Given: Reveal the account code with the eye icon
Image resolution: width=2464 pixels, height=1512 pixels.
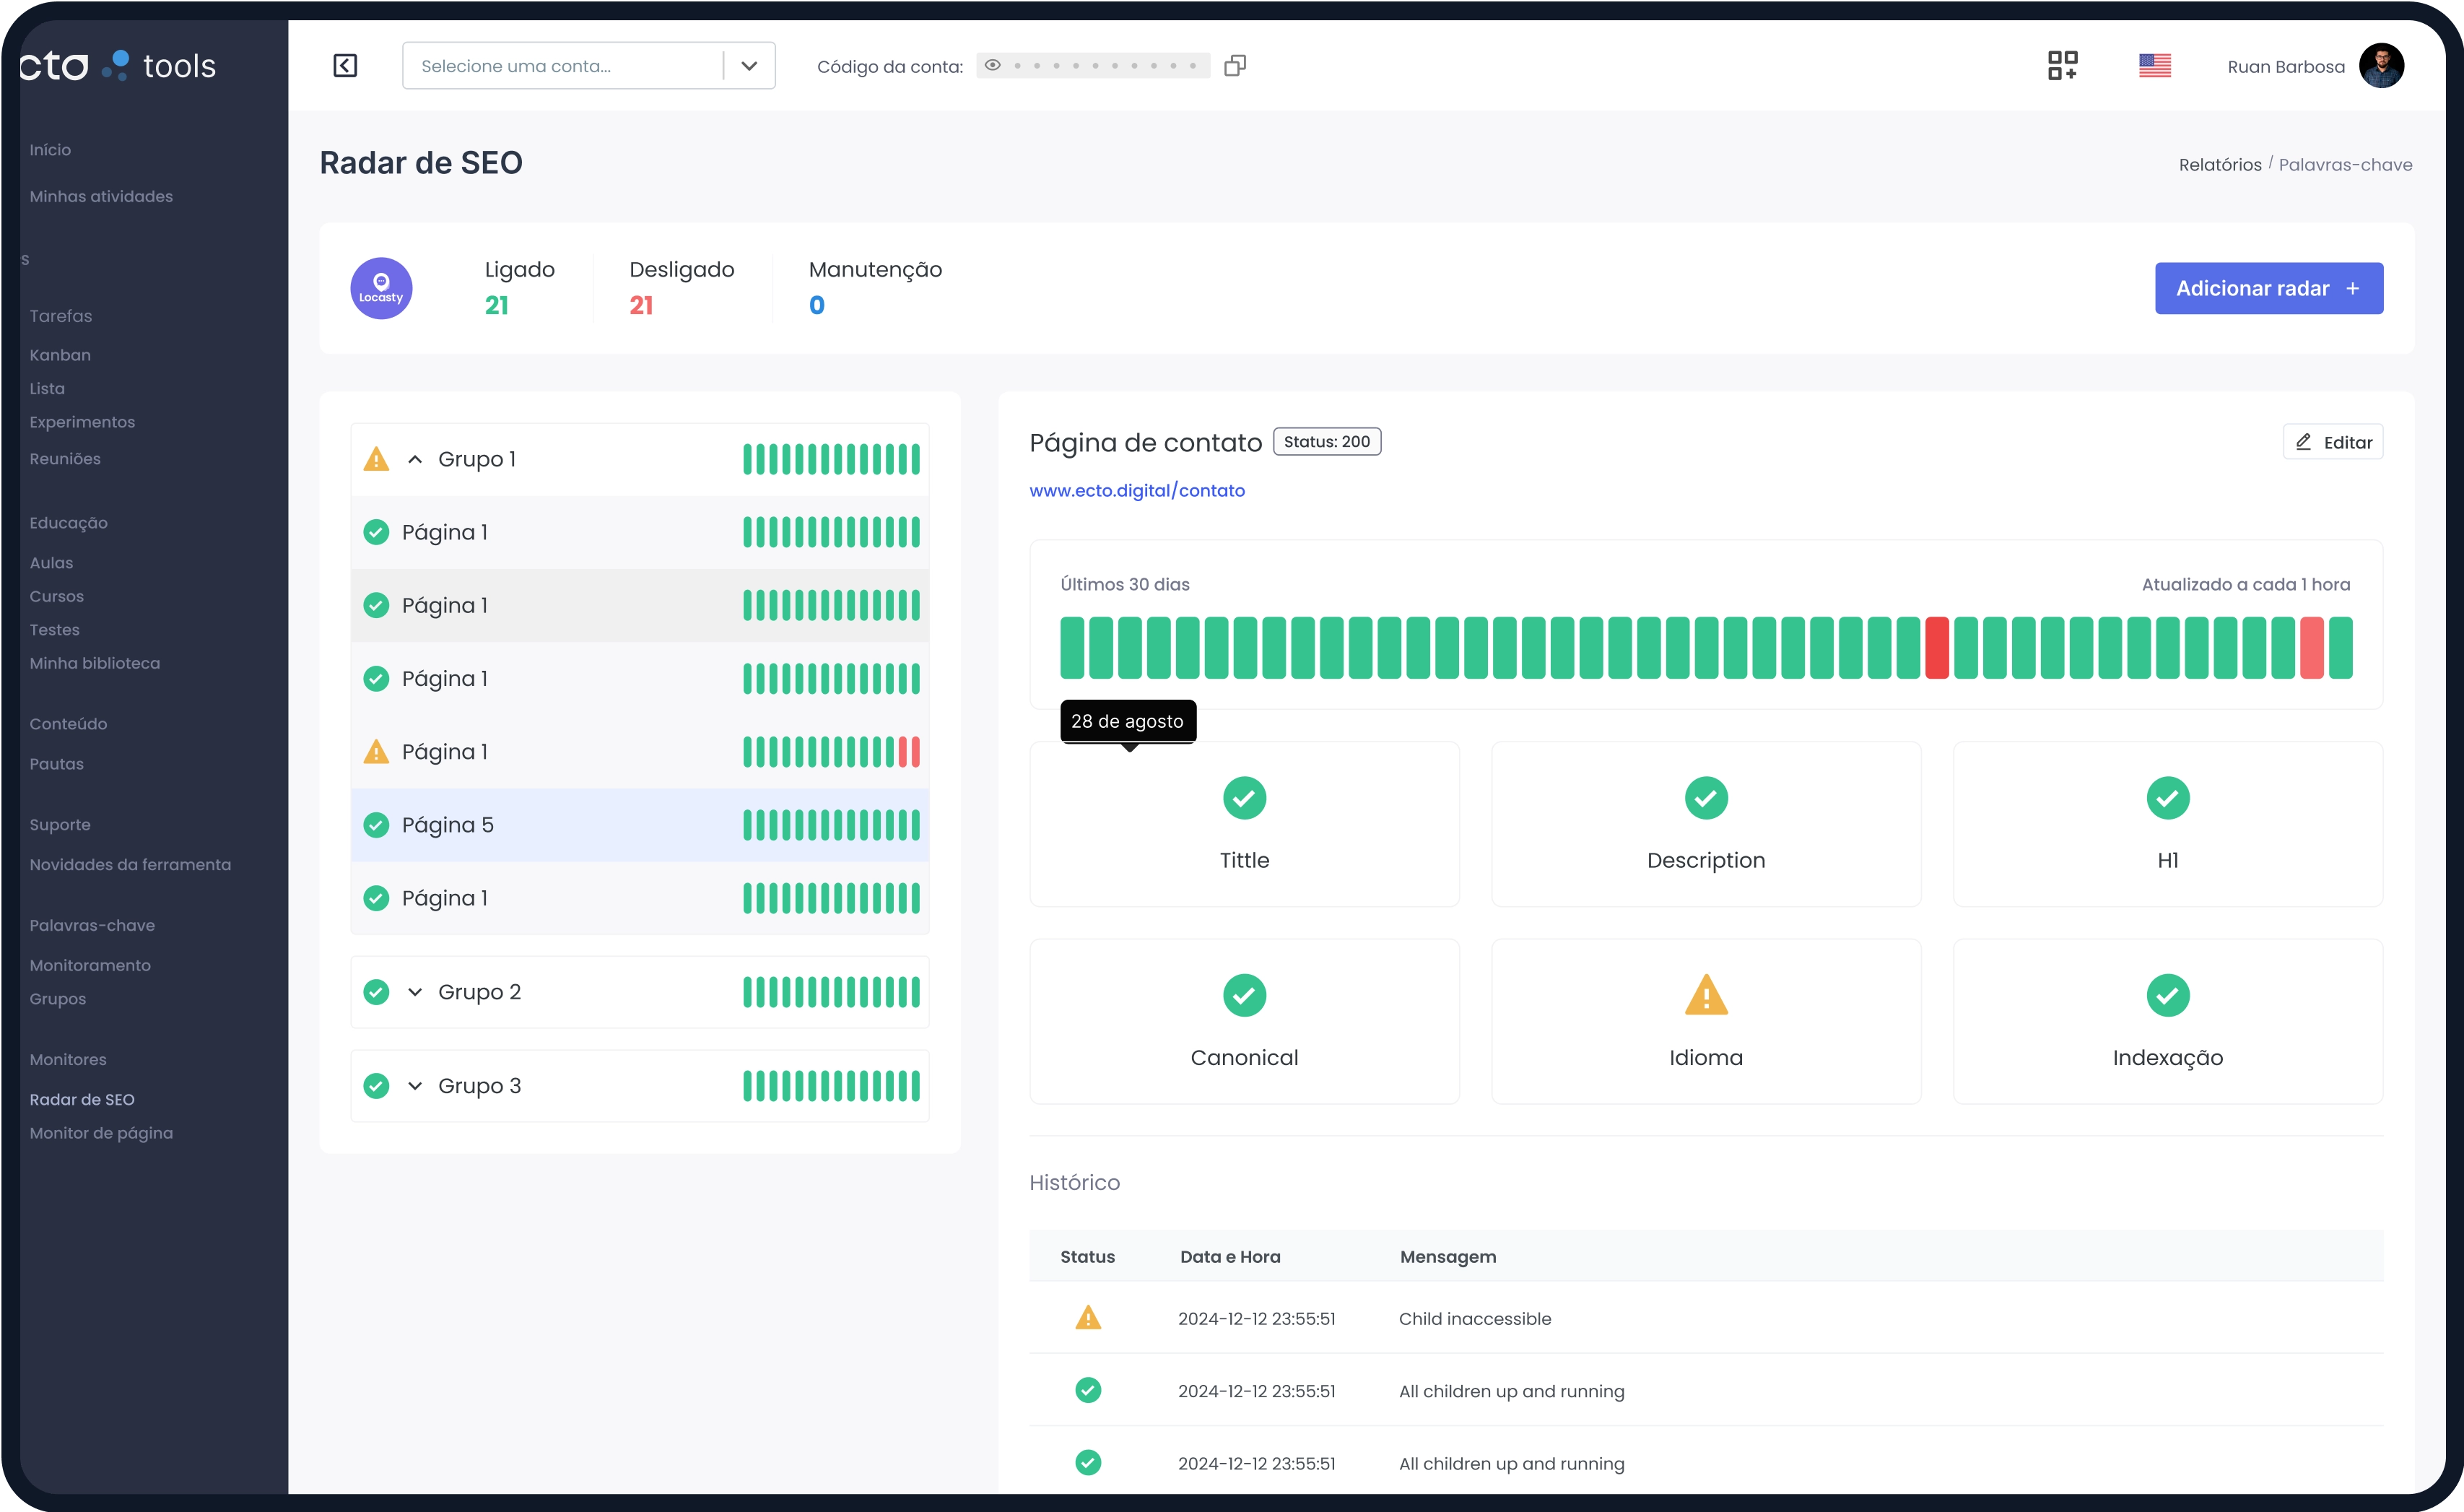Looking at the screenshot, I should (992, 66).
